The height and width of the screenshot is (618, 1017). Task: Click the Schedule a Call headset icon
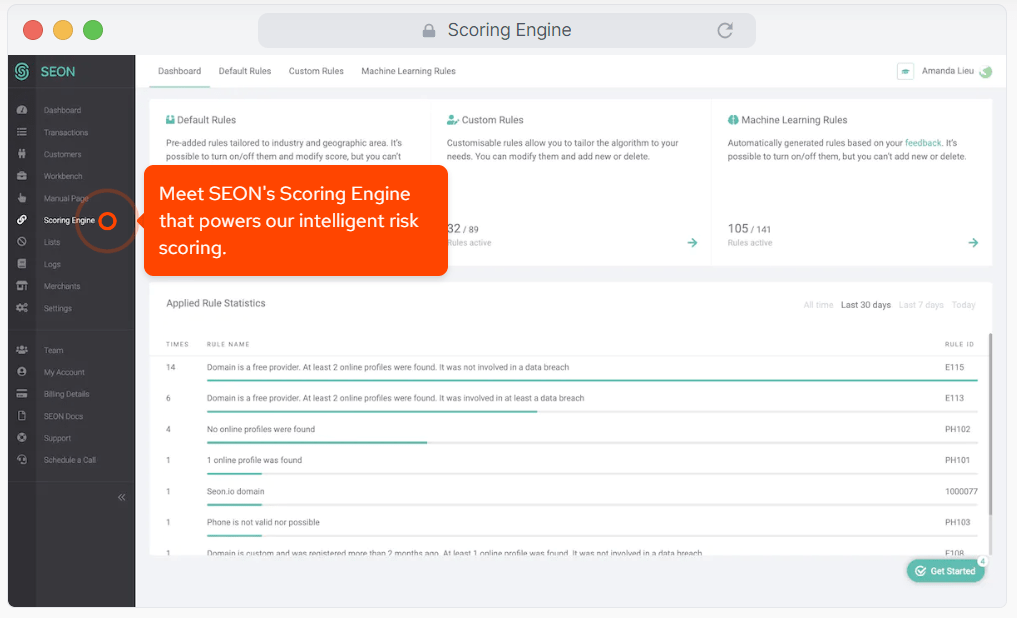[22, 460]
